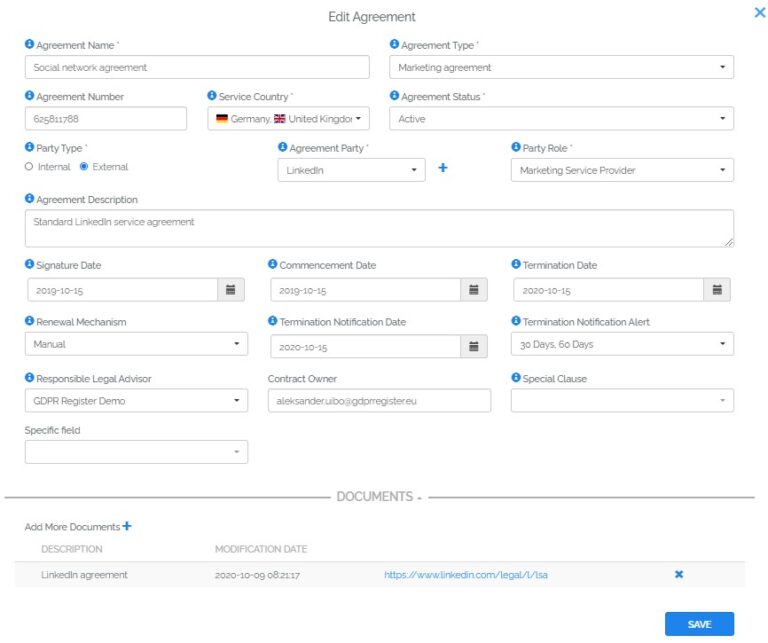
Task: Expand the Party Role dropdown
Action: tap(621, 170)
